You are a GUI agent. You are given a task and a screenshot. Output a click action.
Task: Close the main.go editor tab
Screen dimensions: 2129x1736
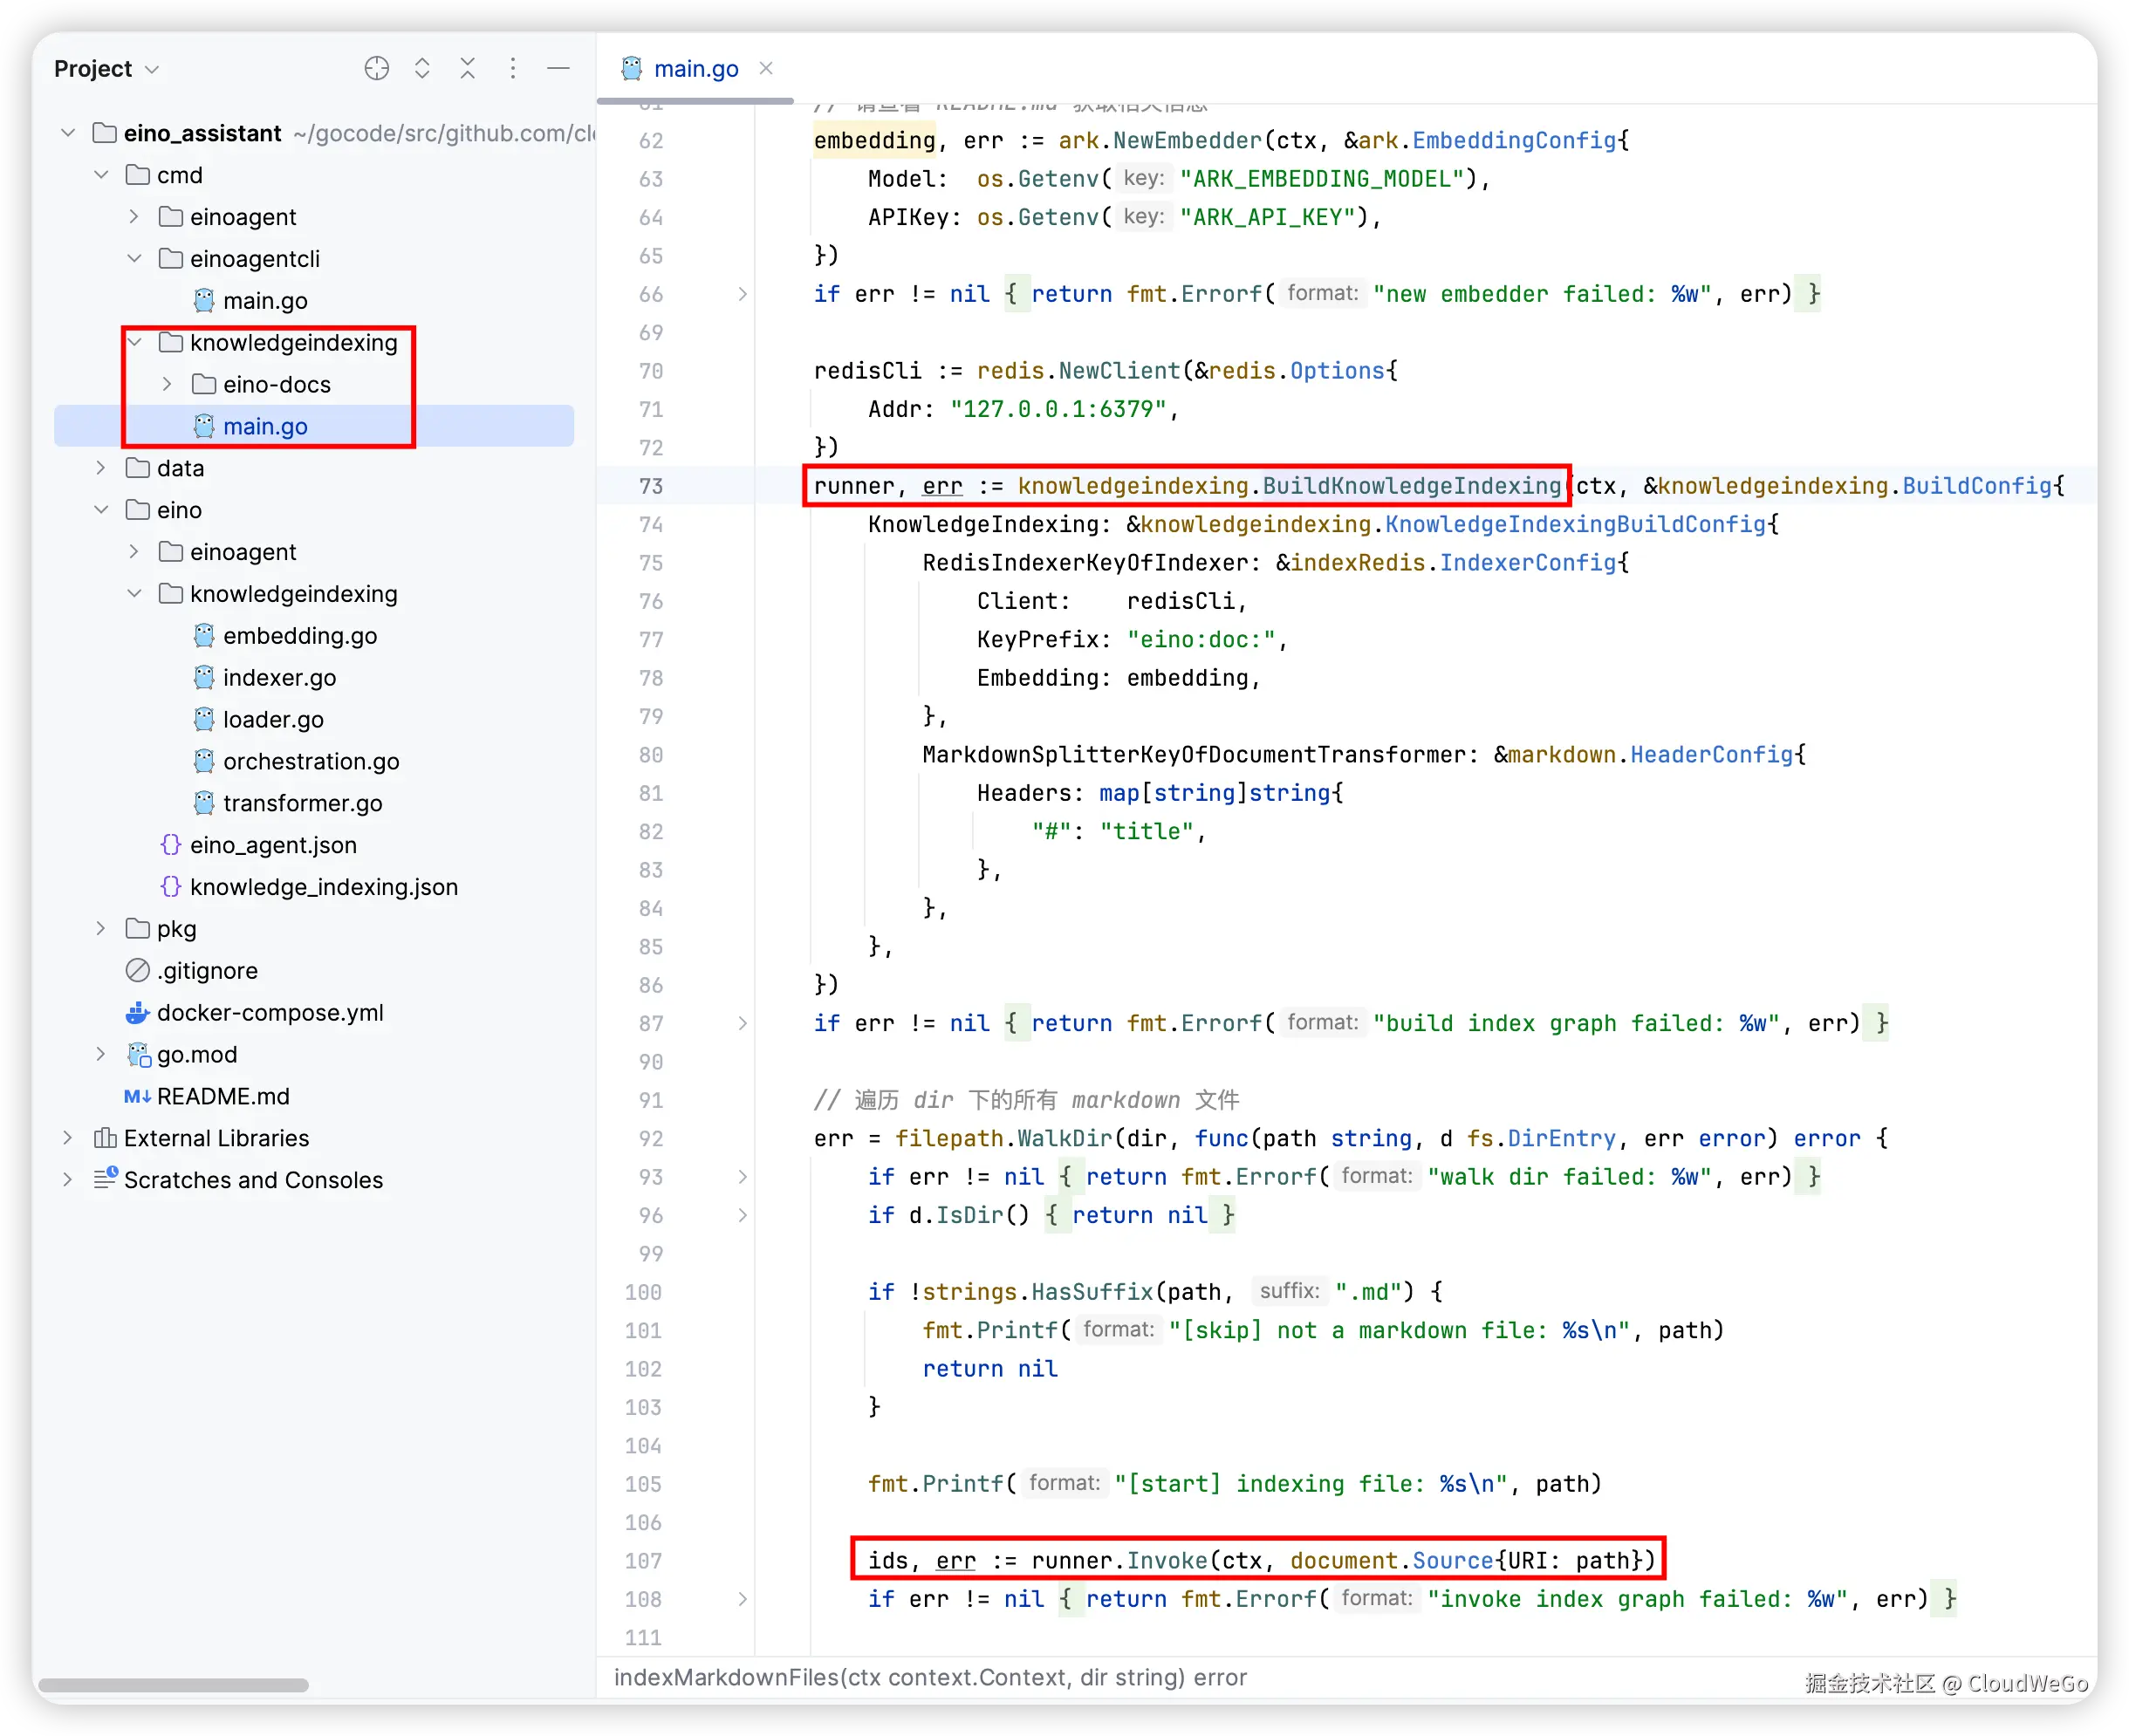point(766,68)
